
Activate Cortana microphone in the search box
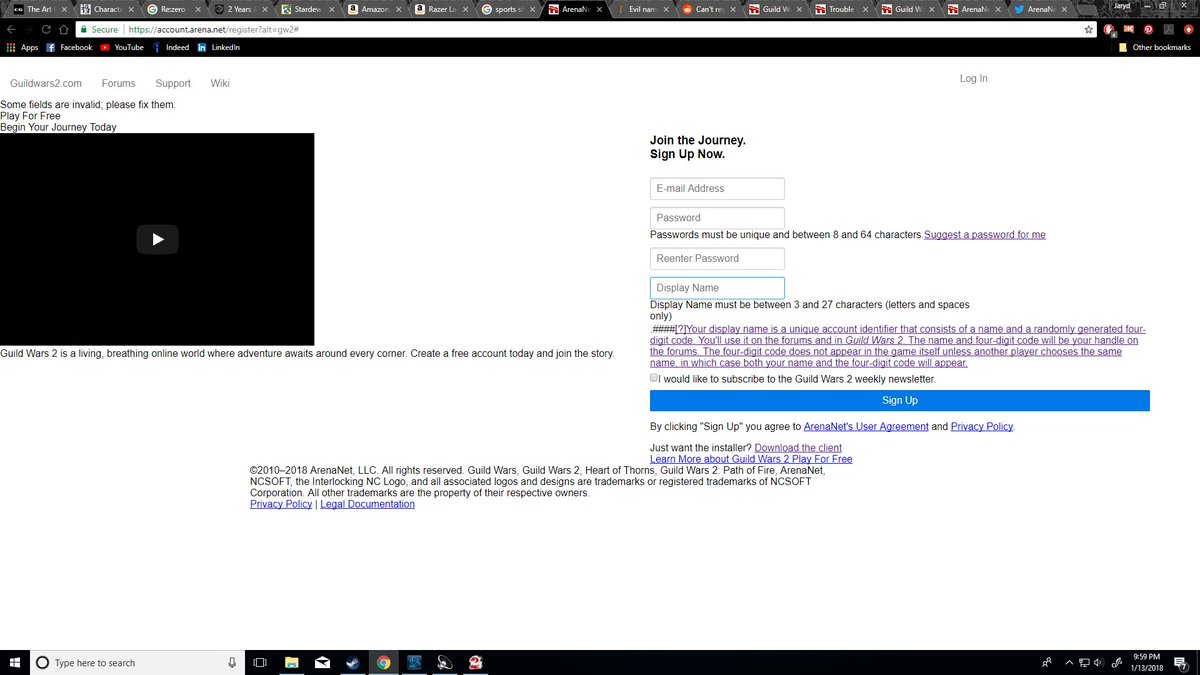pyautogui.click(x=232, y=662)
